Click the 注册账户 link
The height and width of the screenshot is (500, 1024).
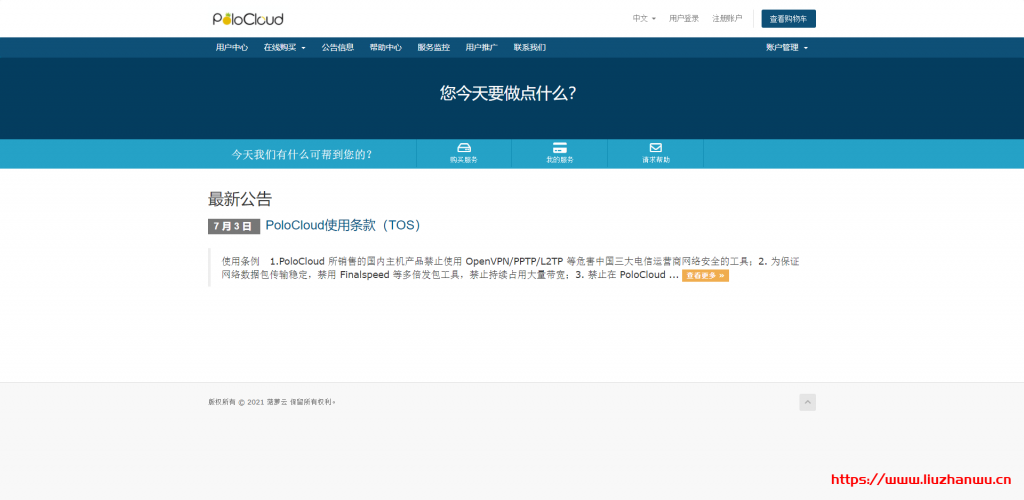click(x=727, y=18)
